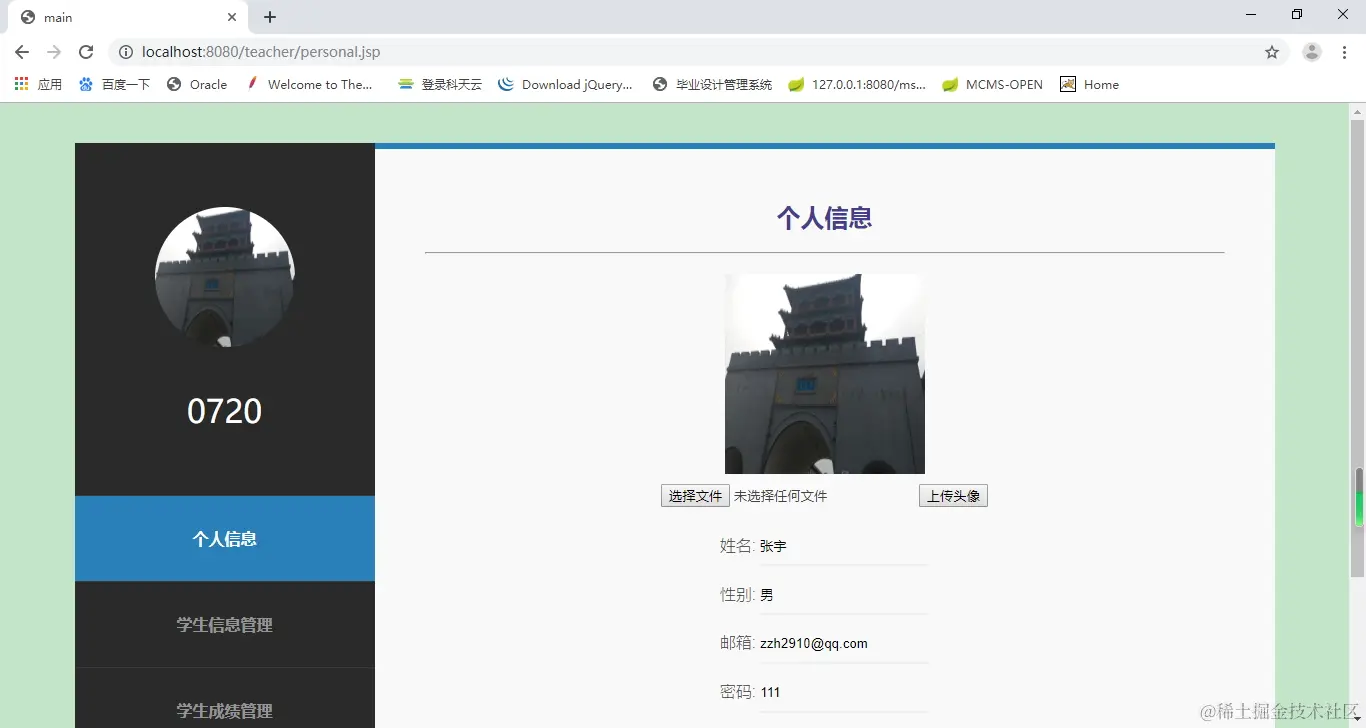The image size is (1366, 728).
Task: Open the site information icon in address bar
Action: [x=125, y=52]
